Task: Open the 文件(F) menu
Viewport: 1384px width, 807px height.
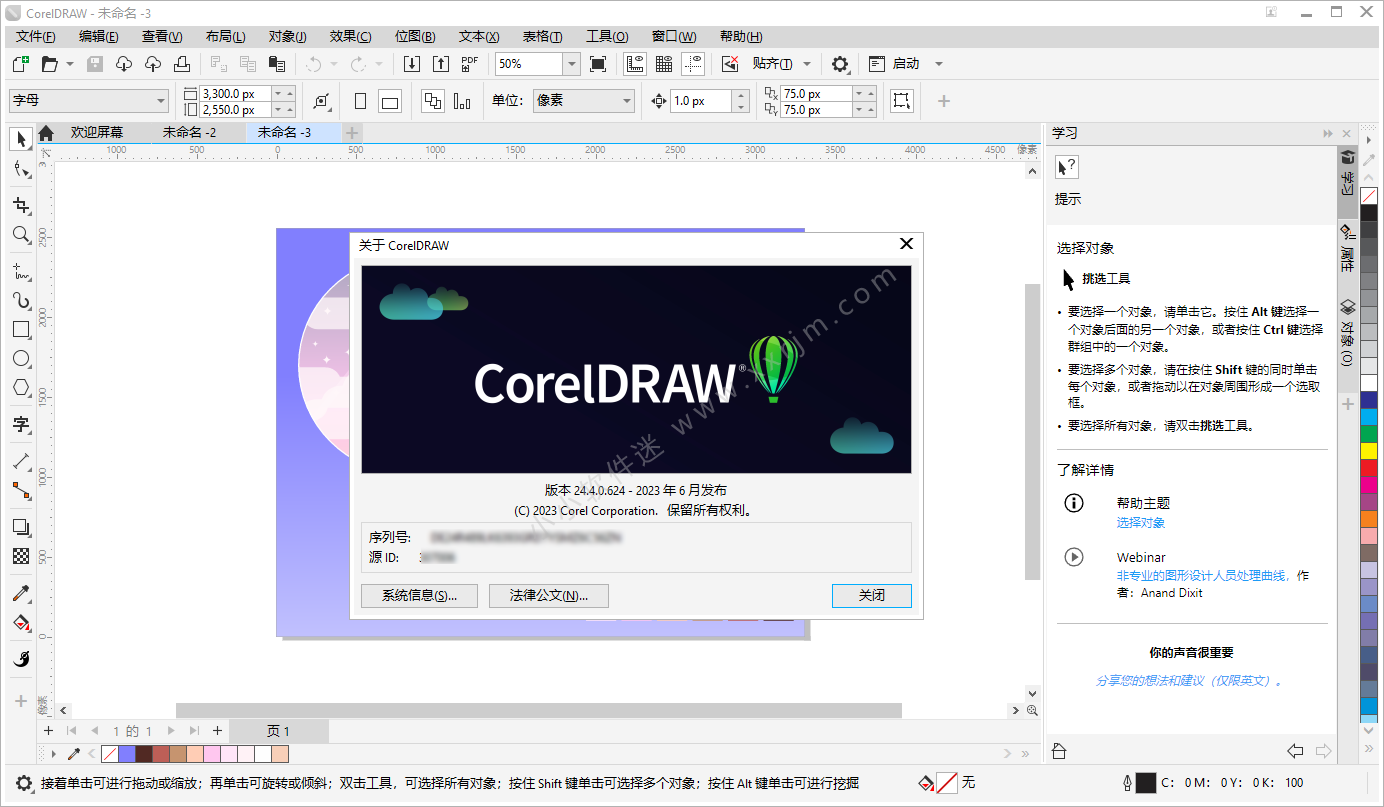Action: tap(37, 37)
